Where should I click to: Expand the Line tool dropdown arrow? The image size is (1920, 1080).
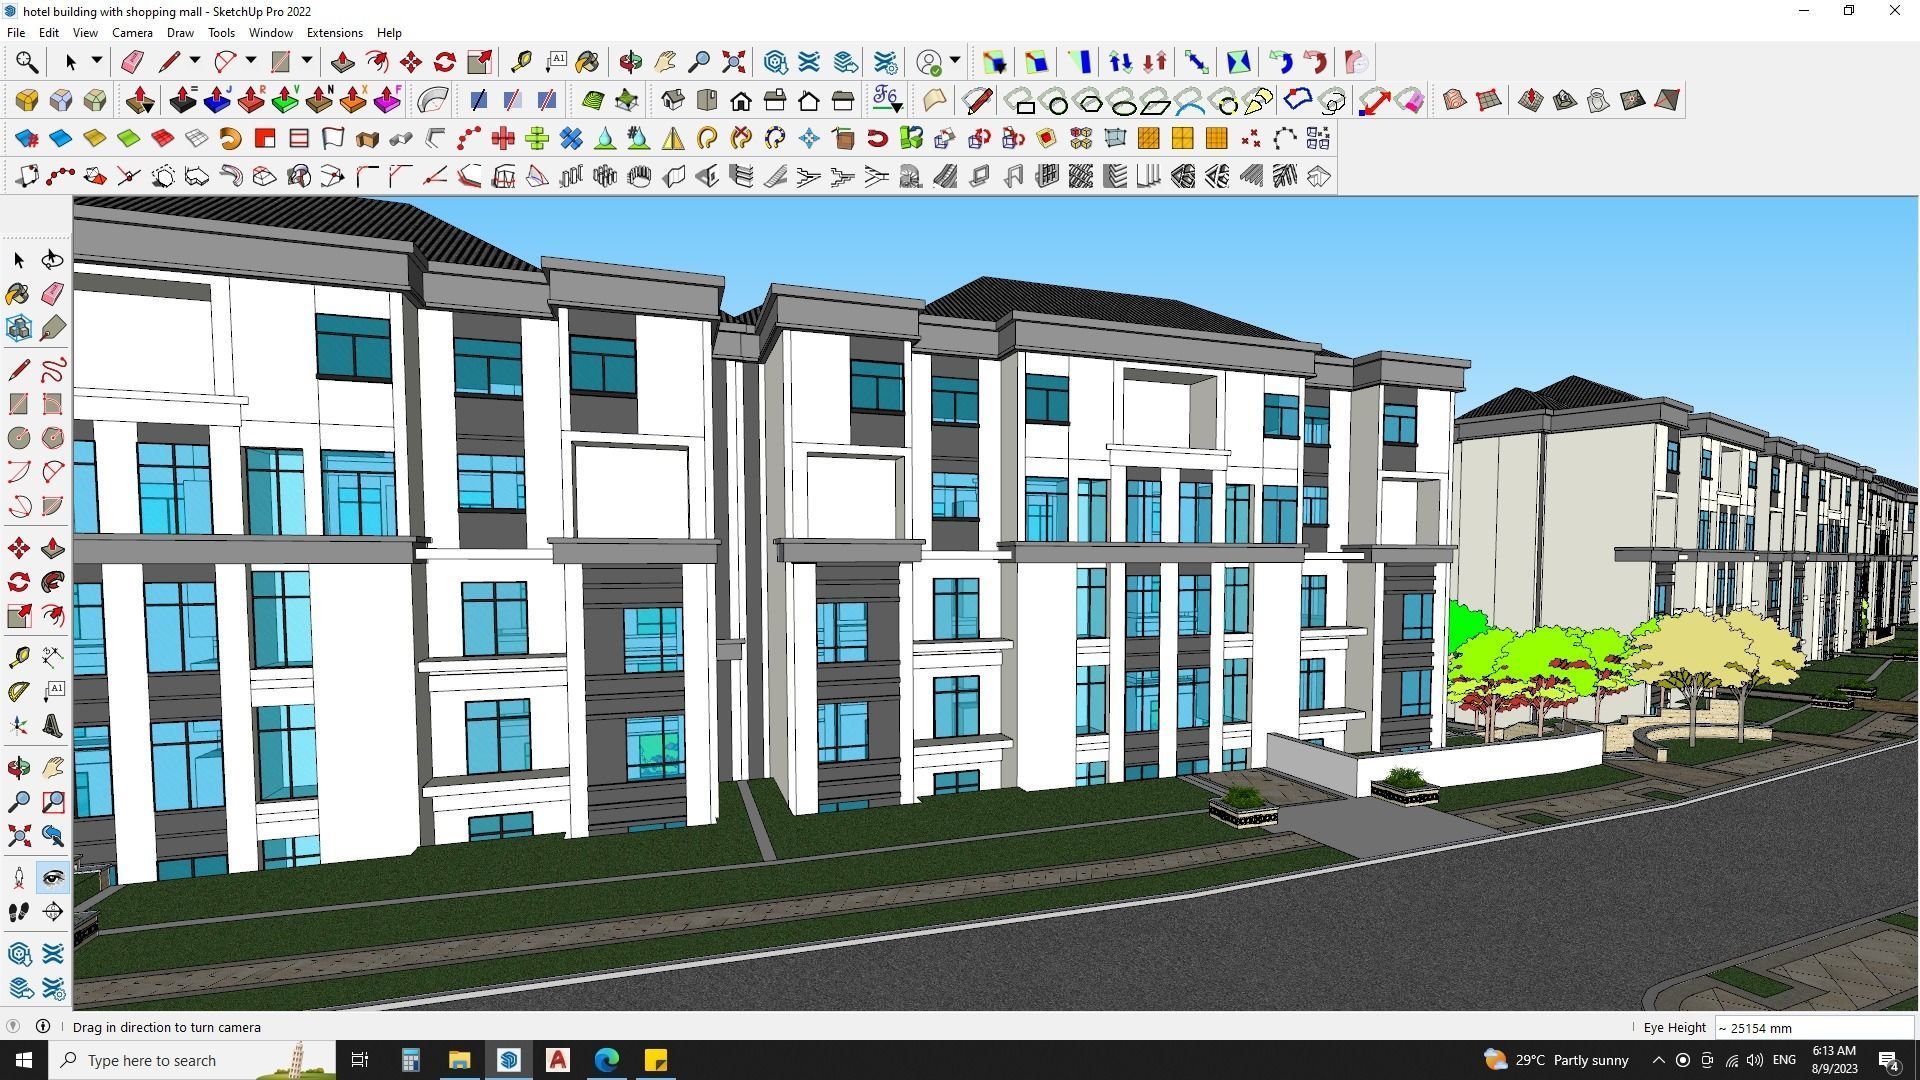[x=195, y=62]
